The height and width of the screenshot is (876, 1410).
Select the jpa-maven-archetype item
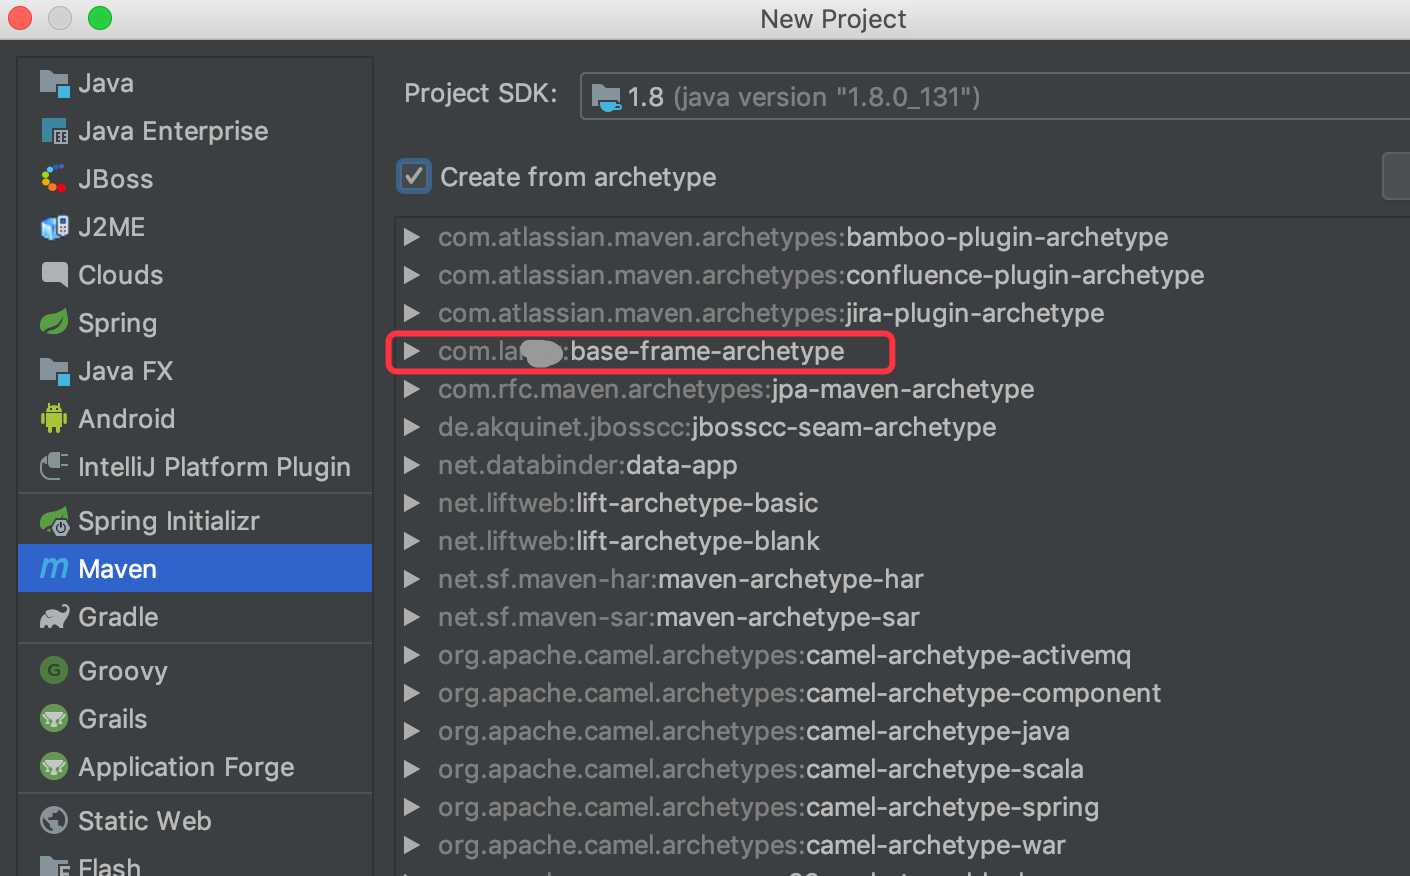tap(736, 389)
